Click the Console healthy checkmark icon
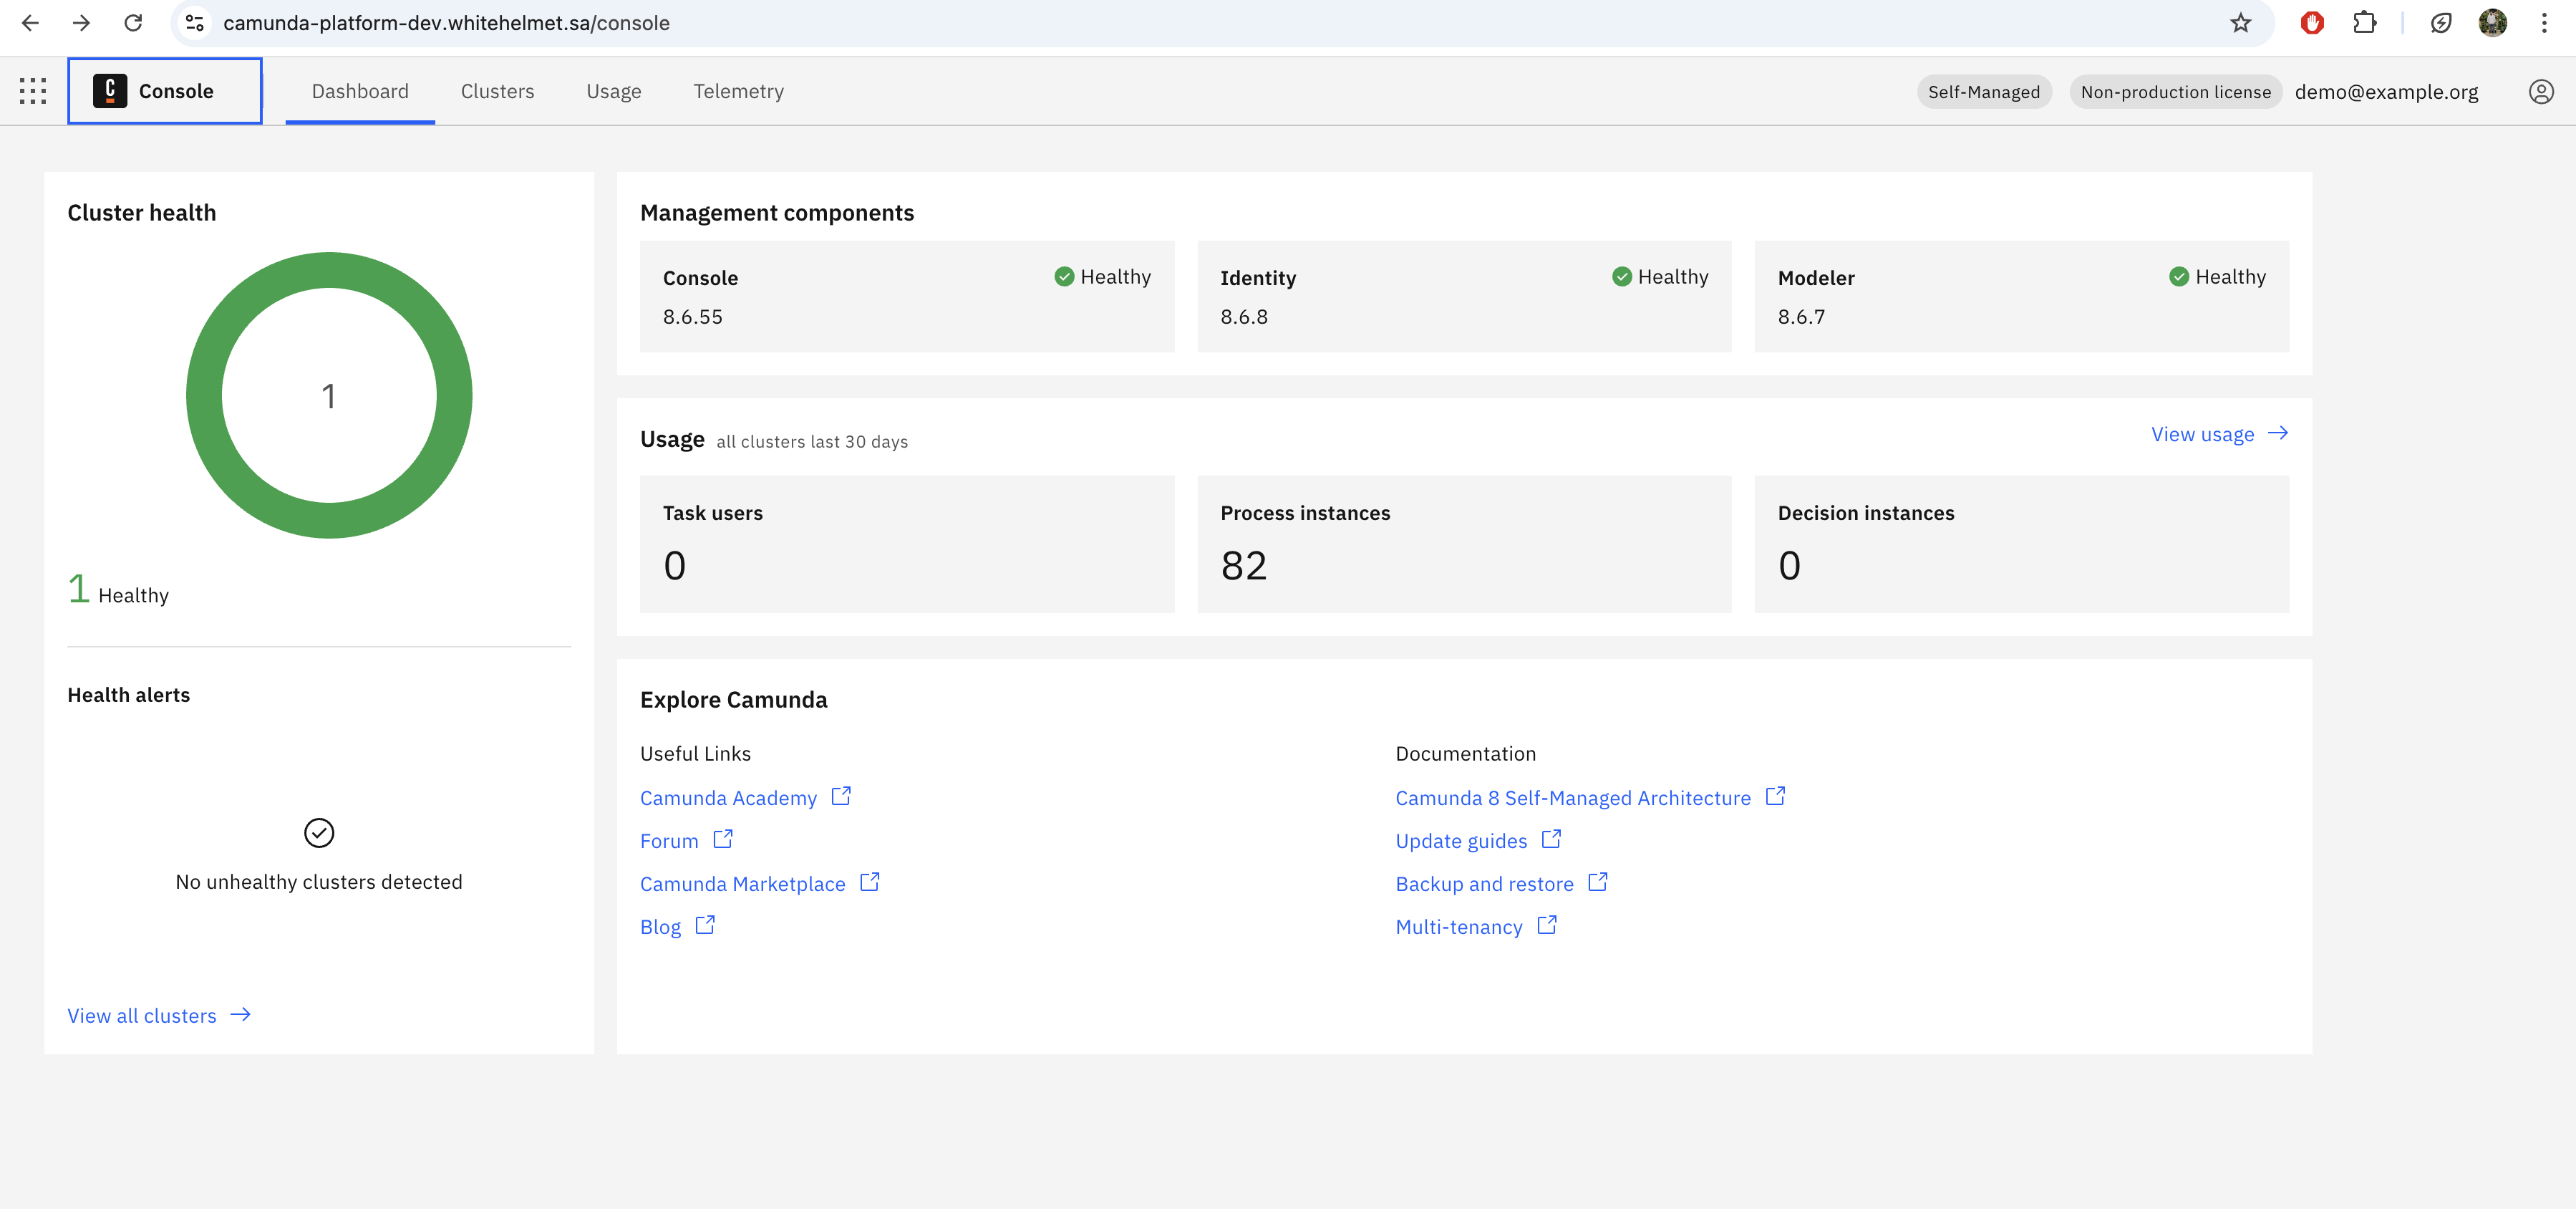Screen dimensions: 2576x1209 pos(1064,277)
